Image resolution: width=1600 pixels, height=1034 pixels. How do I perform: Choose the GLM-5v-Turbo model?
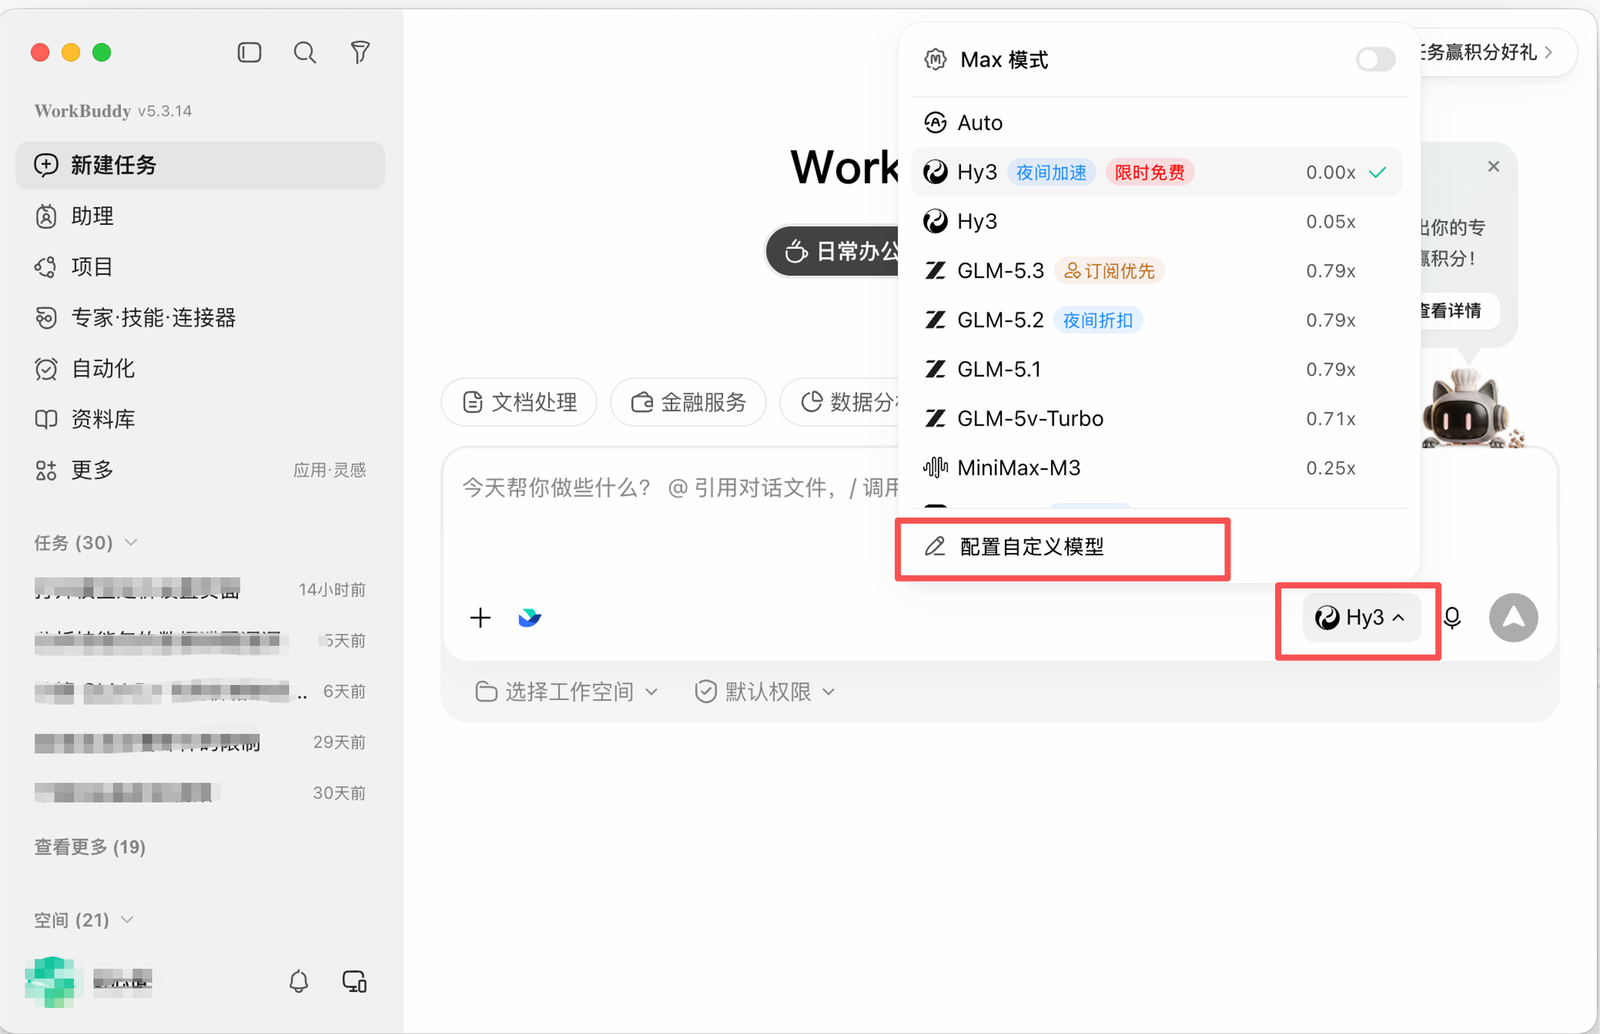point(1156,419)
